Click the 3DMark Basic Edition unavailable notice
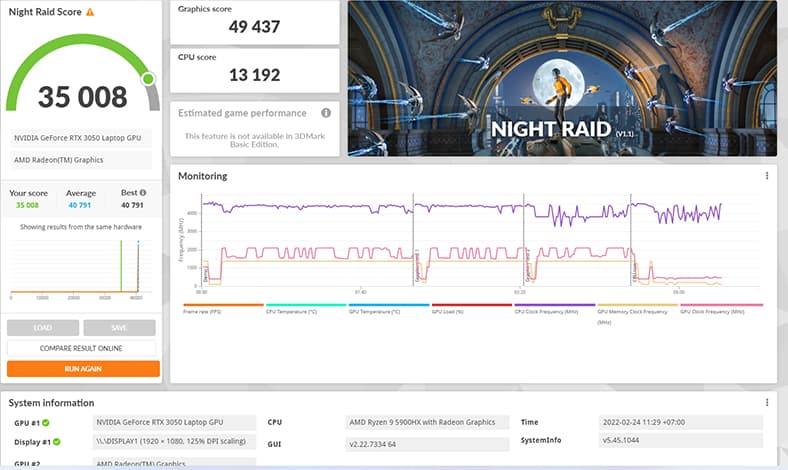Viewport: 788px width, 470px height. tap(254, 140)
